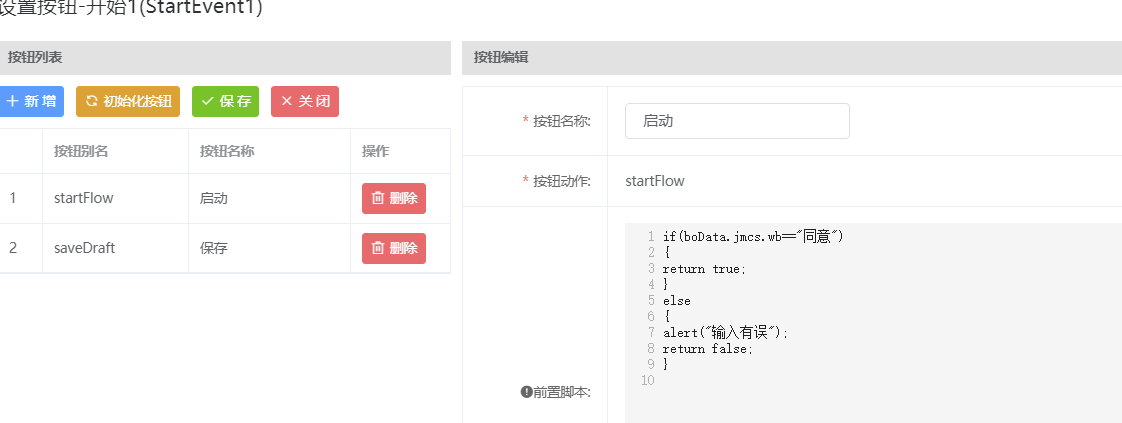Click the checkmark icon on 保存 button
1122x423 pixels.
pyautogui.click(x=207, y=101)
